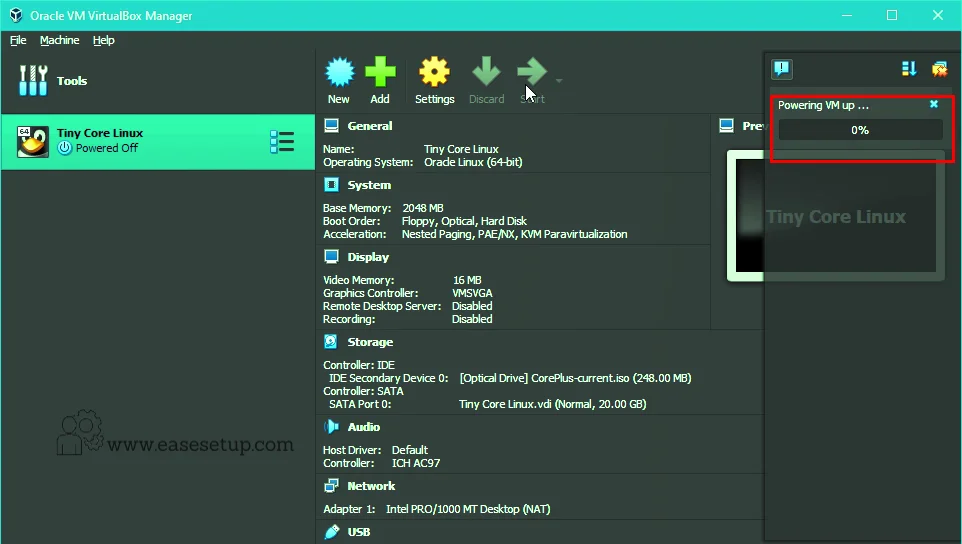The image size is (962, 544).
Task: Open the File menu
Action: (x=18, y=40)
